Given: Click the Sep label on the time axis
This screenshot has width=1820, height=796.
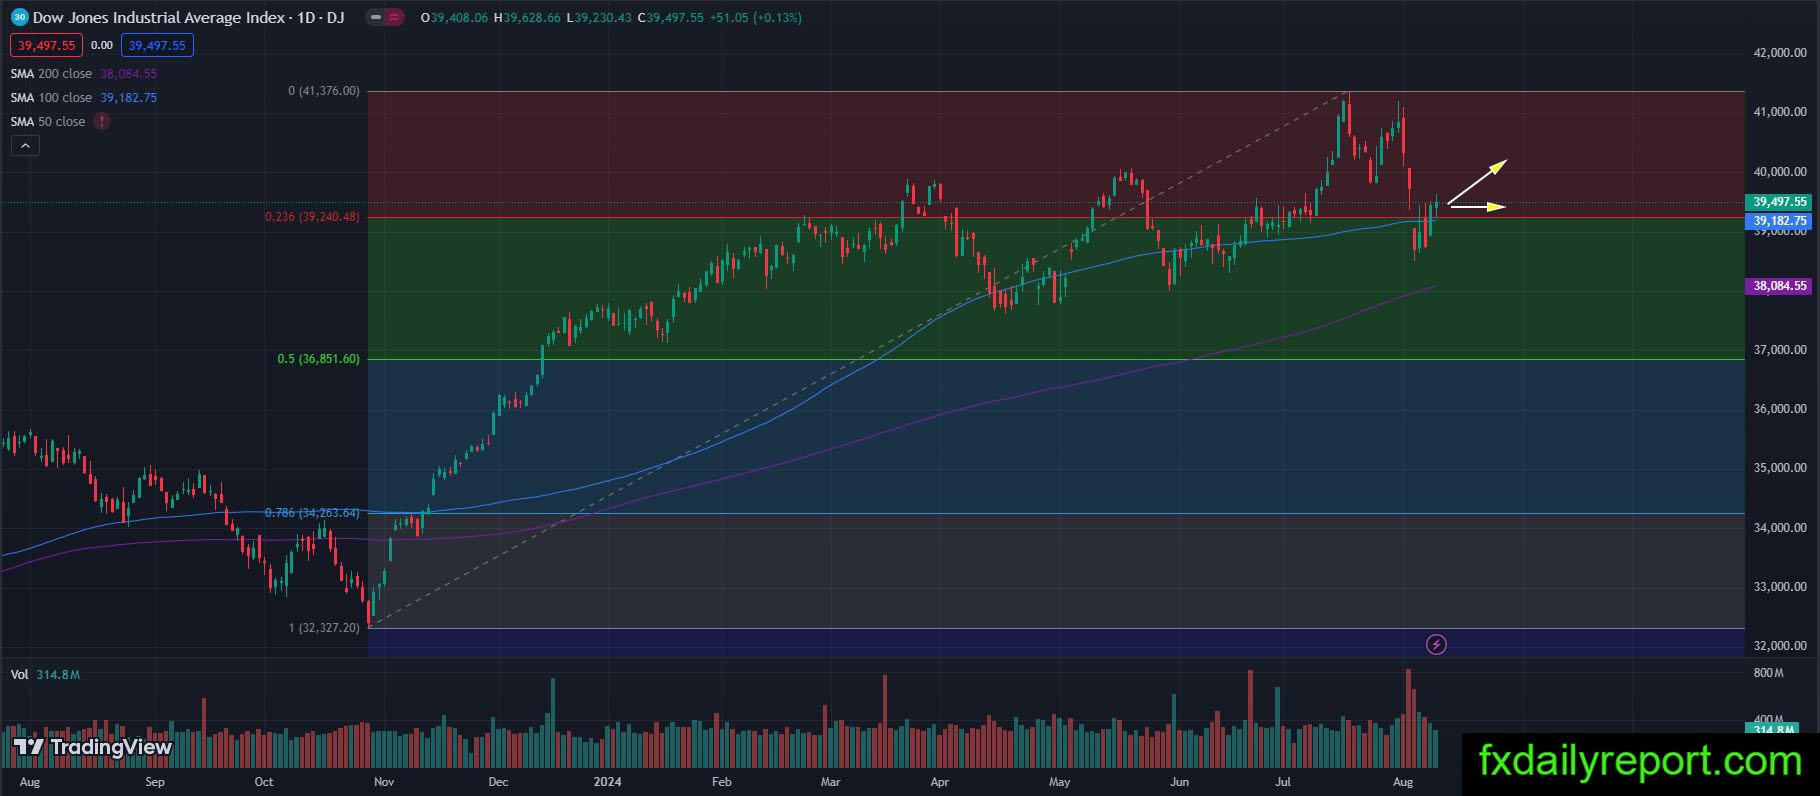Looking at the screenshot, I should (155, 782).
